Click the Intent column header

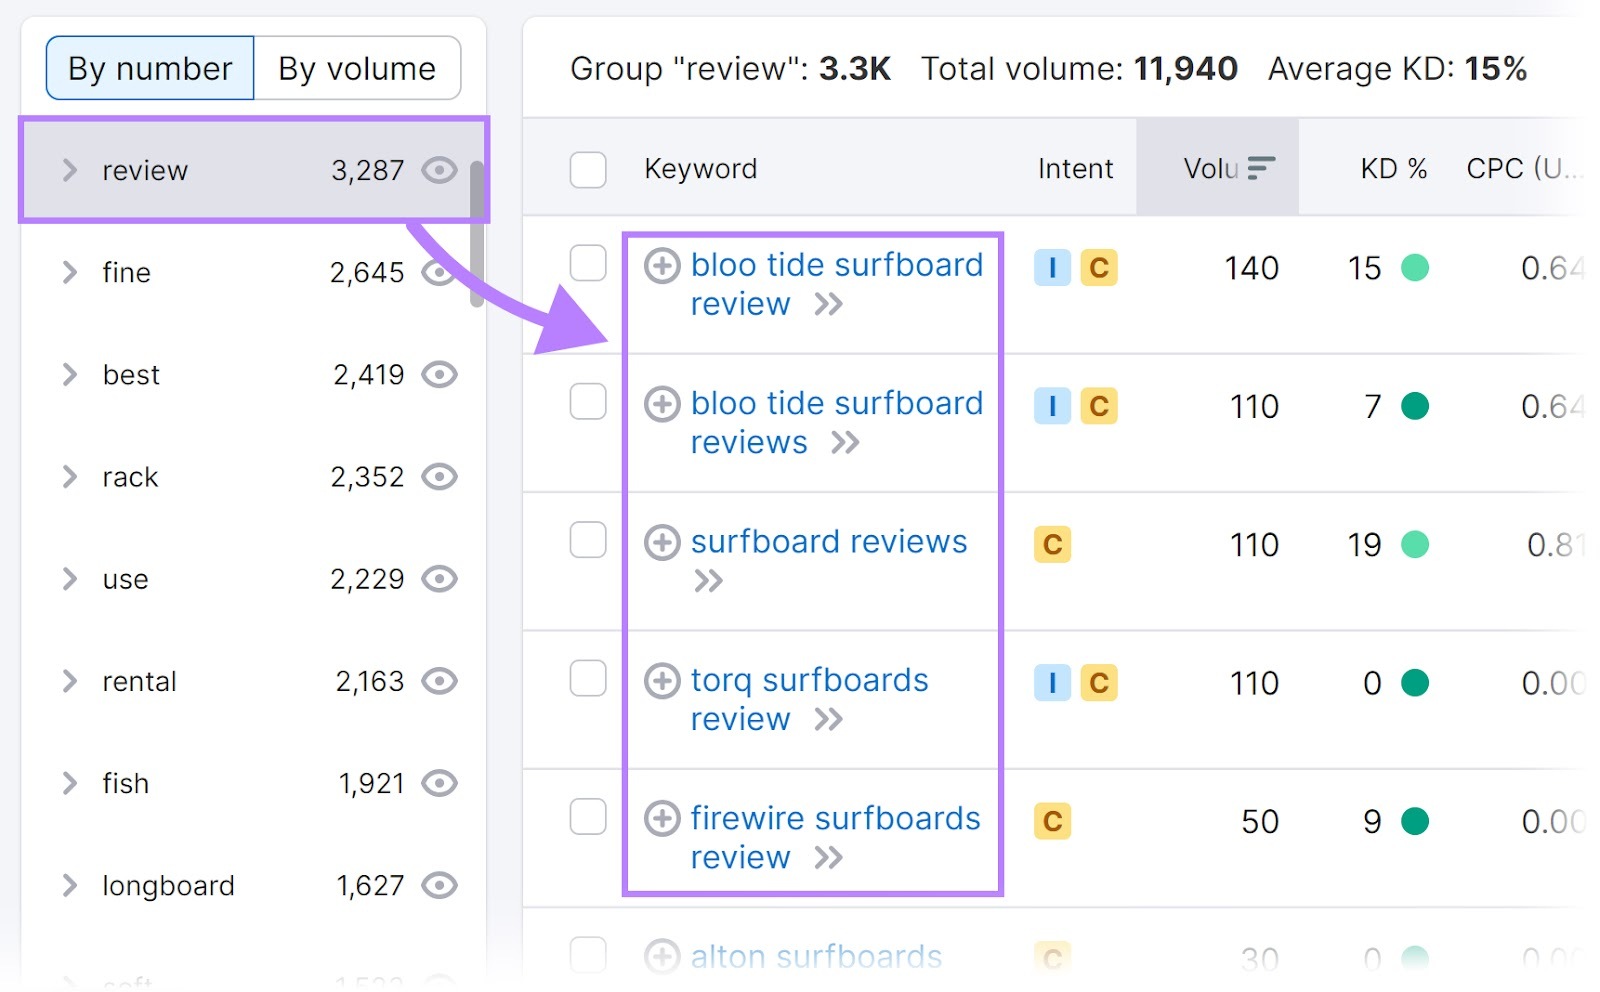pos(1075,168)
